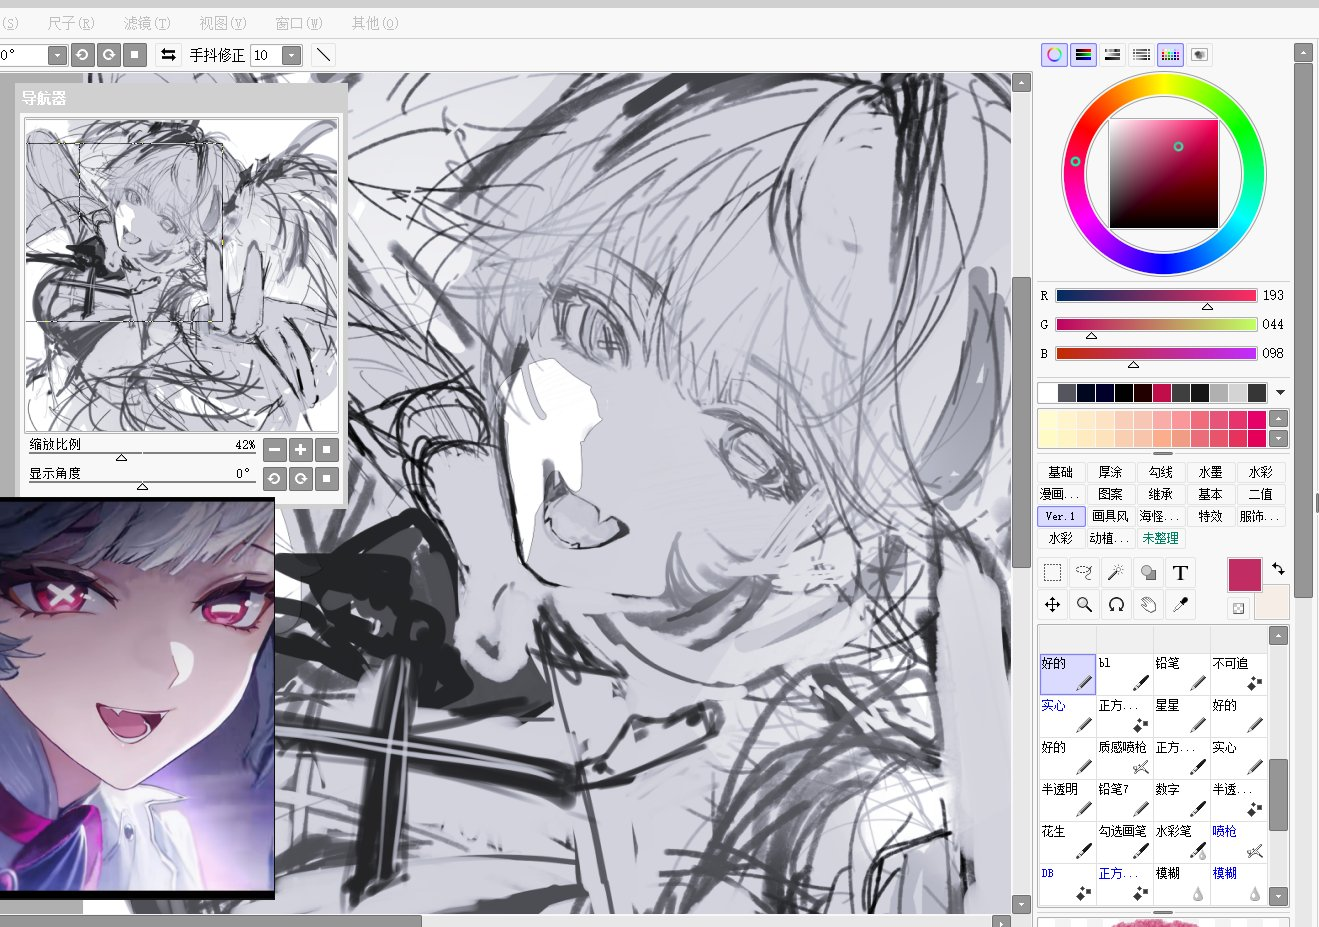Click the R red channel slider
The height and width of the screenshot is (927, 1319).
pyautogui.click(x=1156, y=296)
